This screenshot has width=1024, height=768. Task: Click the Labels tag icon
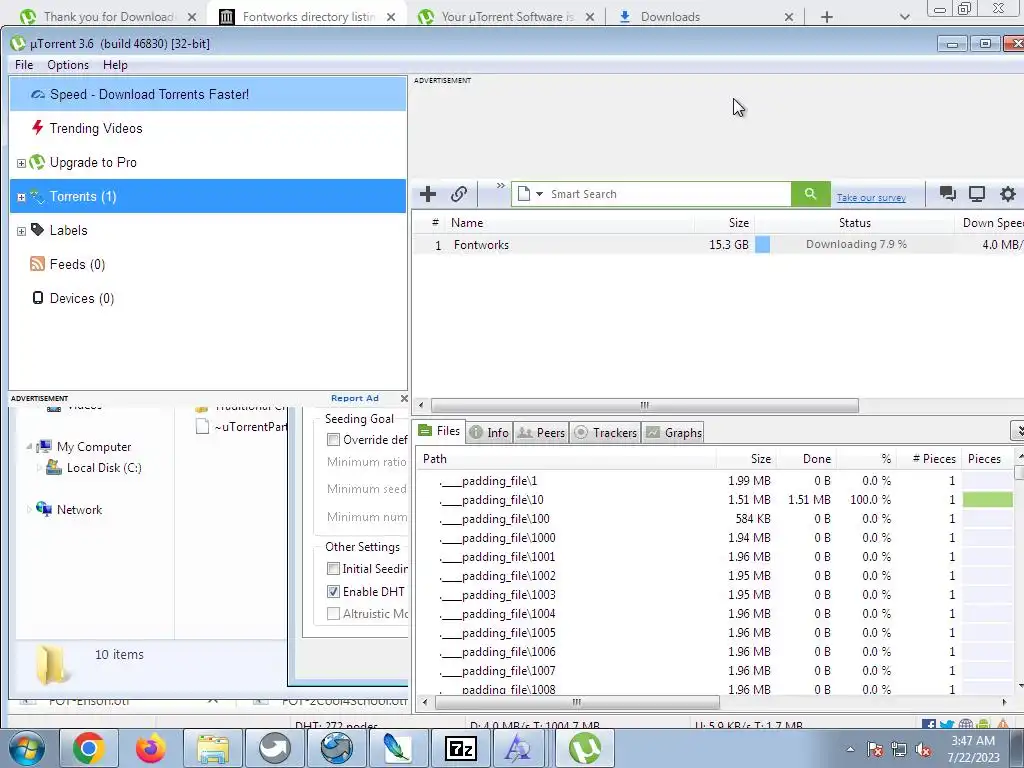click(x=37, y=230)
